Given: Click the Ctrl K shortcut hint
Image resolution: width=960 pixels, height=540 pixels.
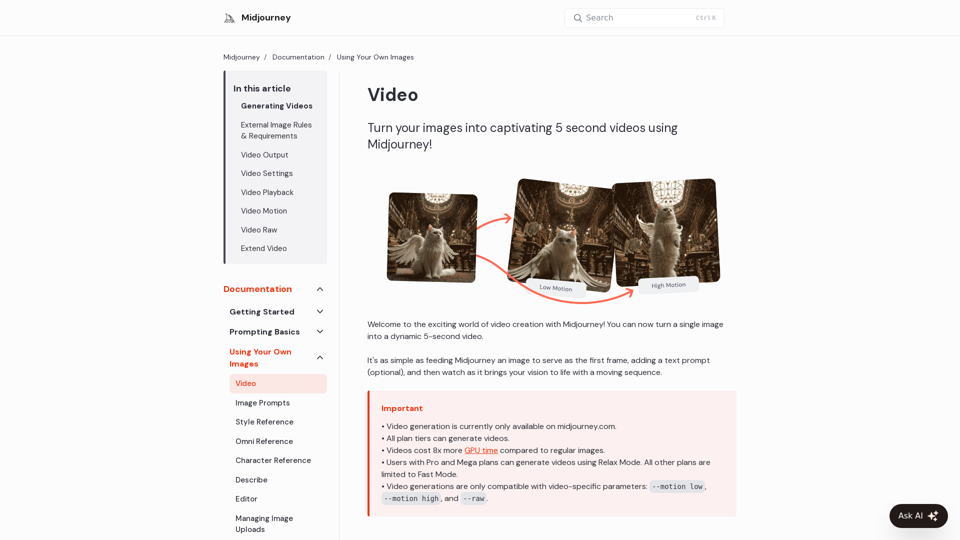Looking at the screenshot, I should pyautogui.click(x=705, y=18).
